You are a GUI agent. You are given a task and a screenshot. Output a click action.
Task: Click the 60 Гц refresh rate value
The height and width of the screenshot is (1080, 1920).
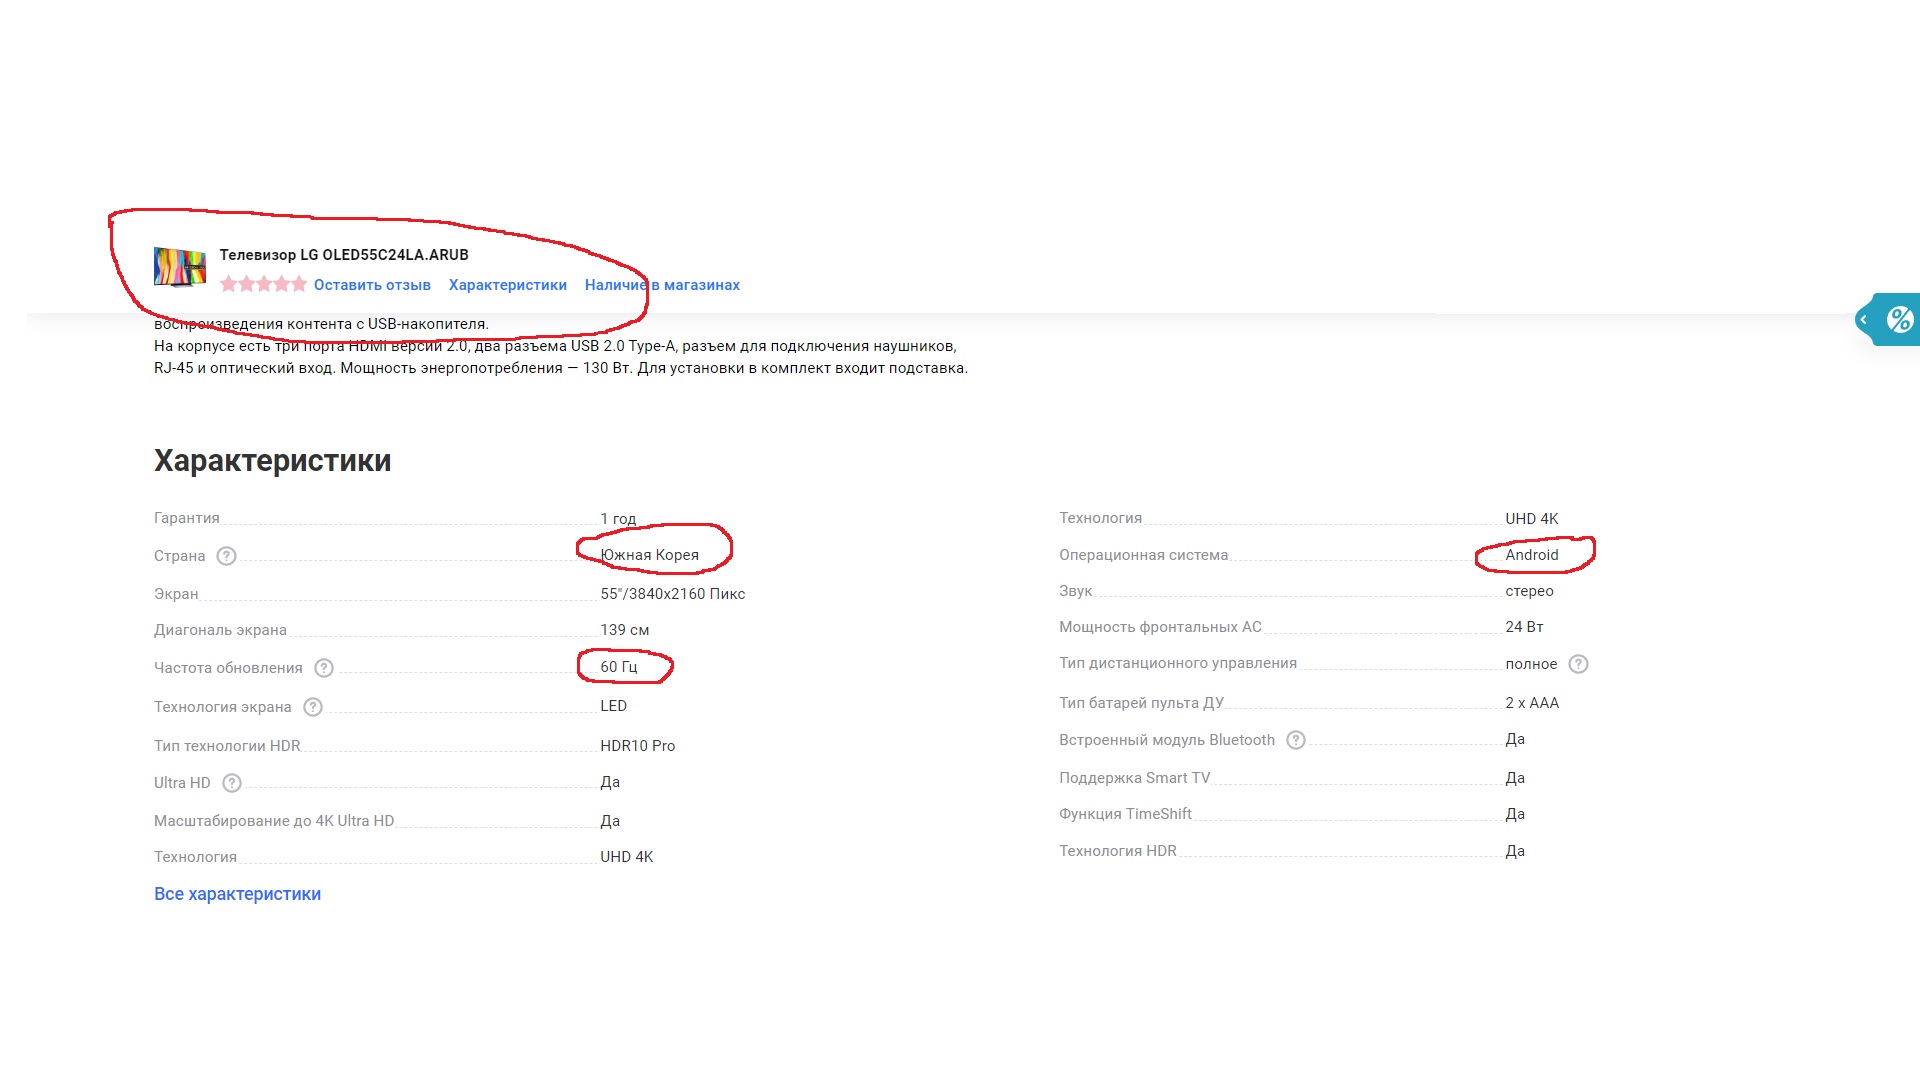[x=618, y=667]
